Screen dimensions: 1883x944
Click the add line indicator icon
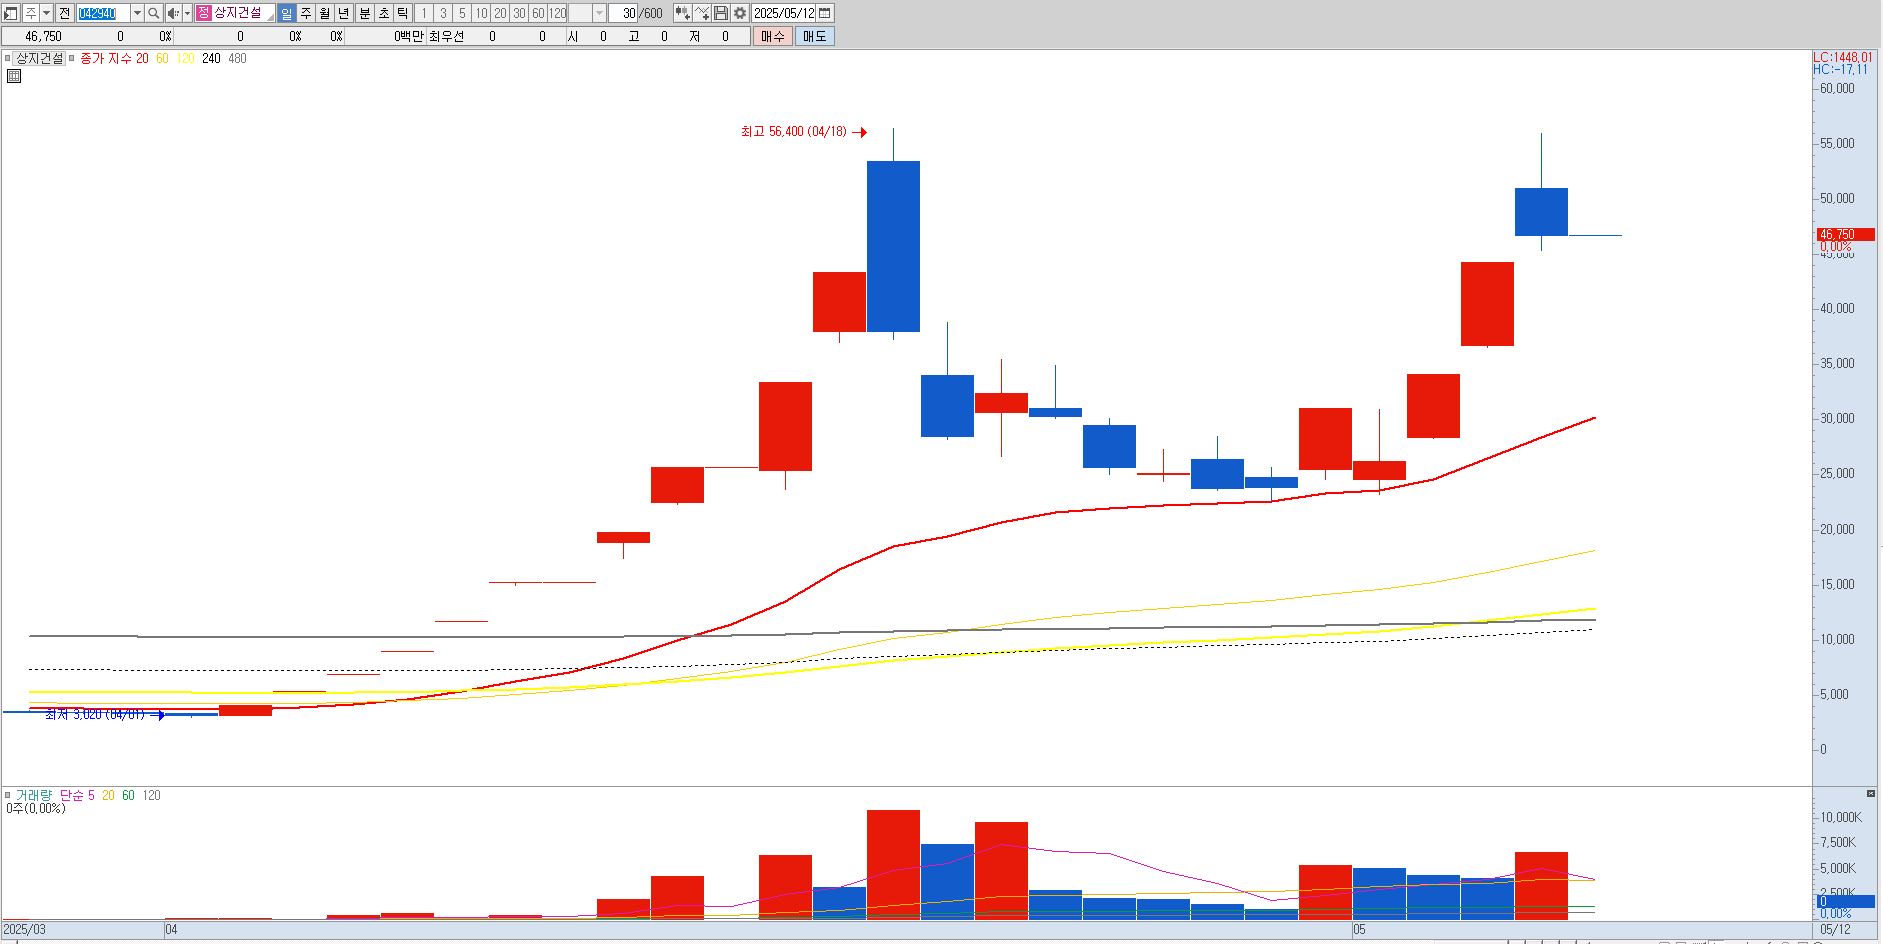702,13
